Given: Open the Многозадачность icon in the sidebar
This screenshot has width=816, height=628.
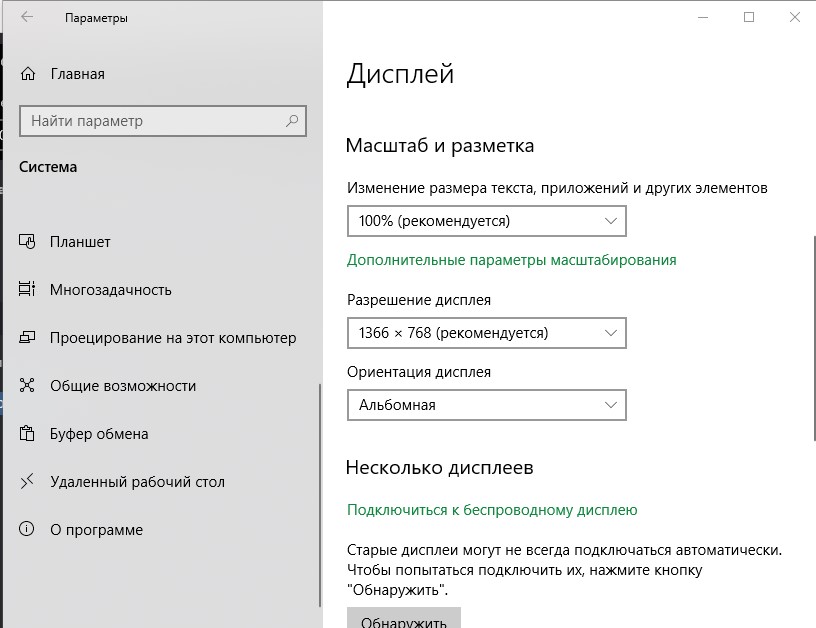Looking at the screenshot, I should (x=27, y=289).
